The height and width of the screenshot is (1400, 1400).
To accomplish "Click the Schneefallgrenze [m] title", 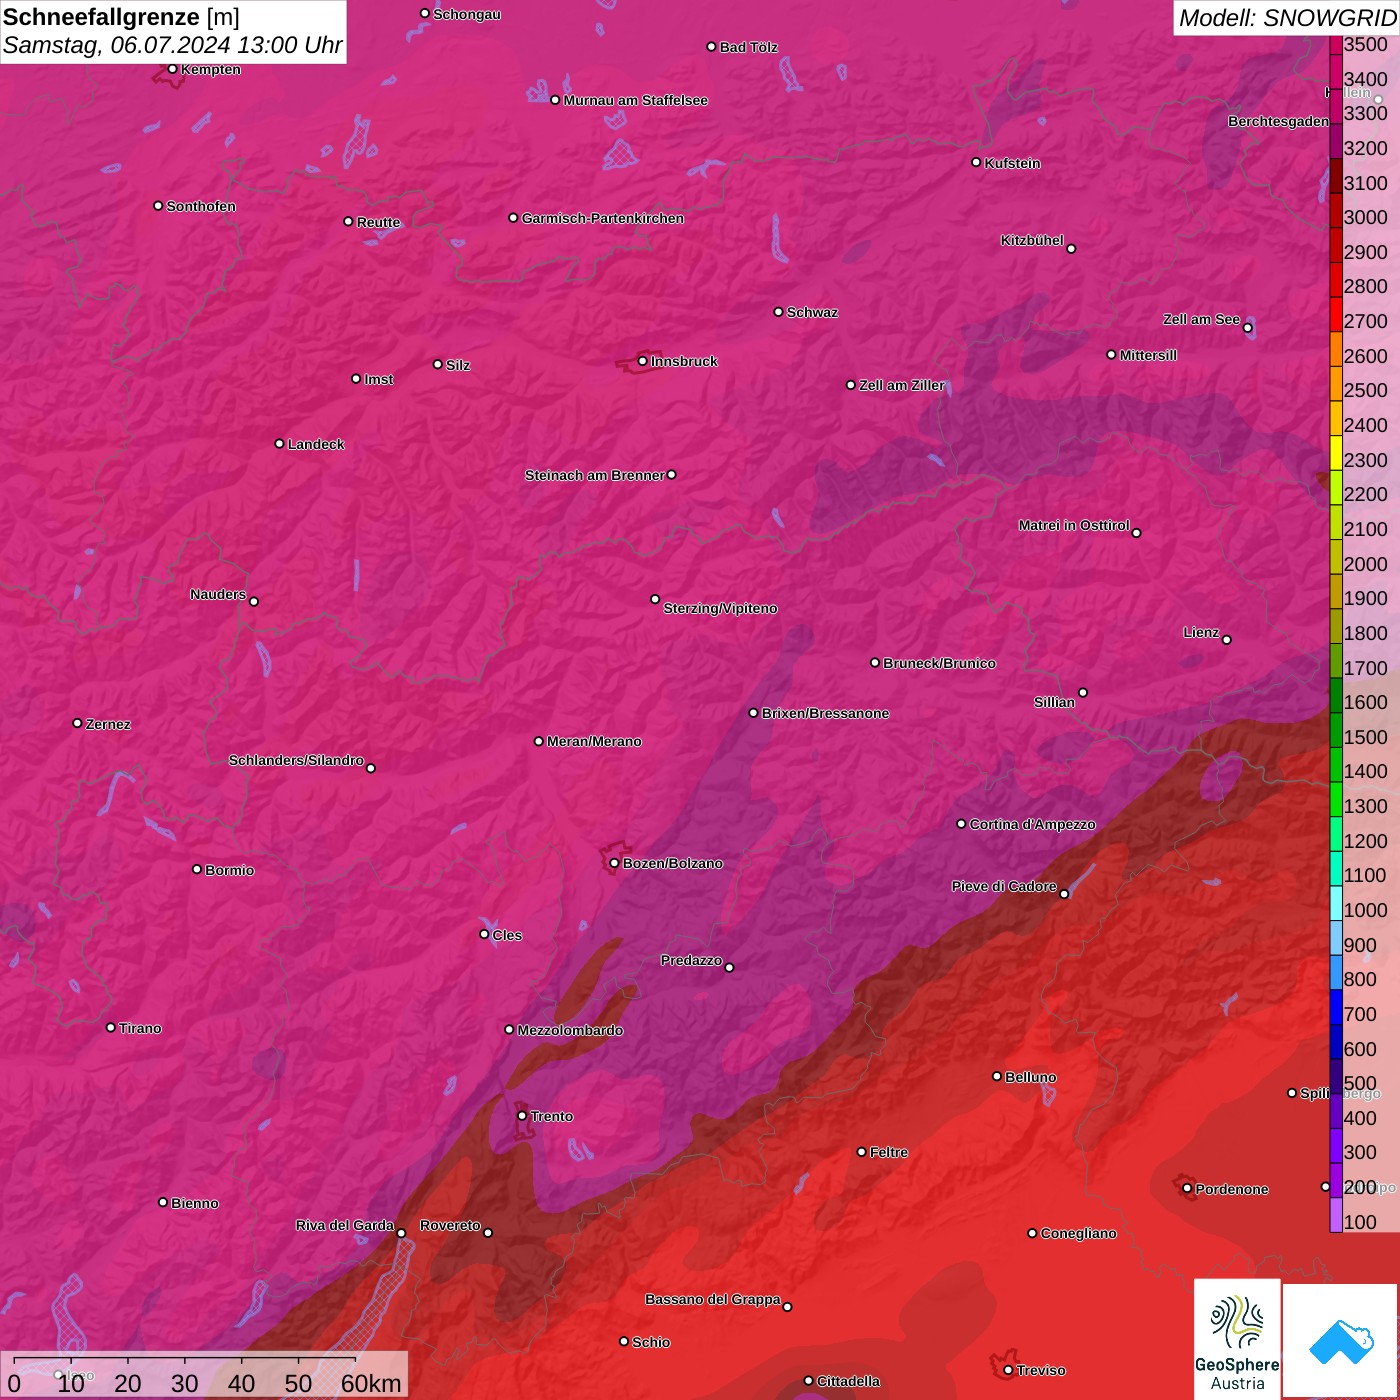I will tap(121, 17).
